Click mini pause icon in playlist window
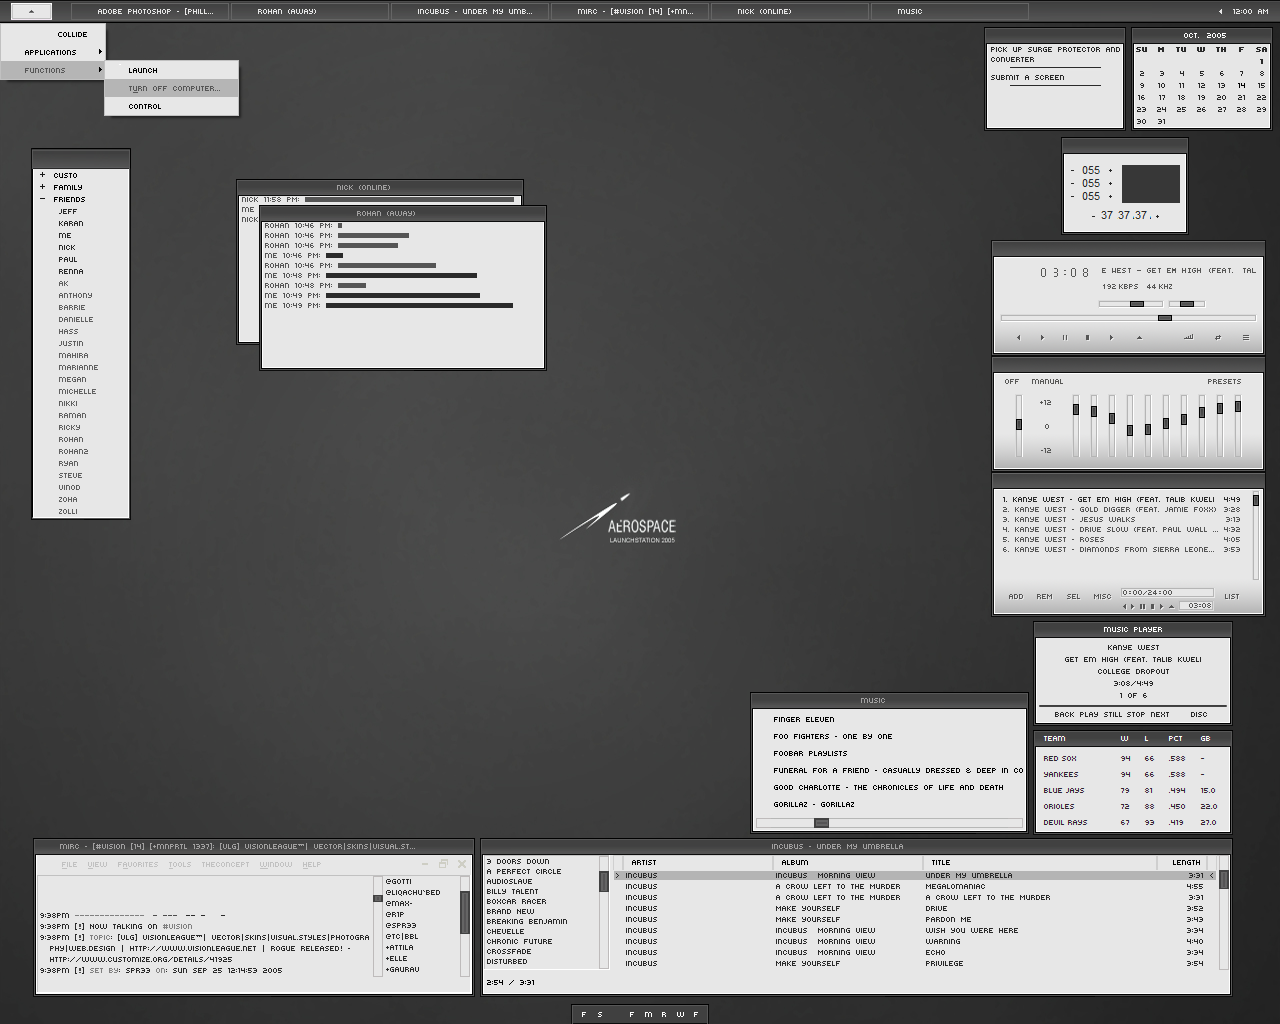Image resolution: width=1280 pixels, height=1024 pixels. [x=1142, y=606]
